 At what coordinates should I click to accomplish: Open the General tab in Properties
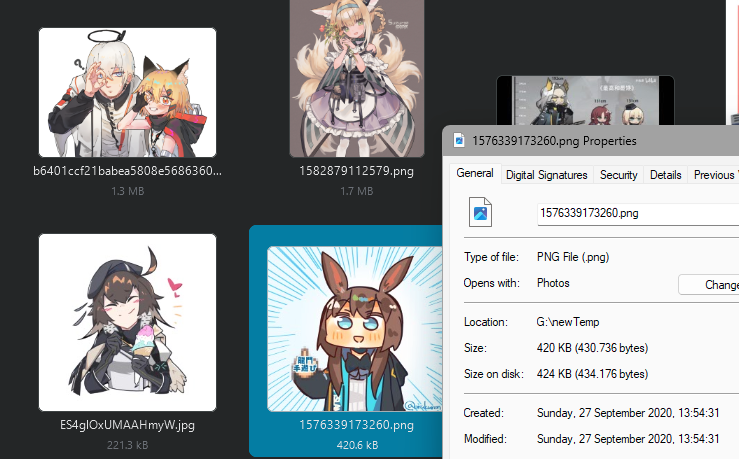tap(475, 173)
